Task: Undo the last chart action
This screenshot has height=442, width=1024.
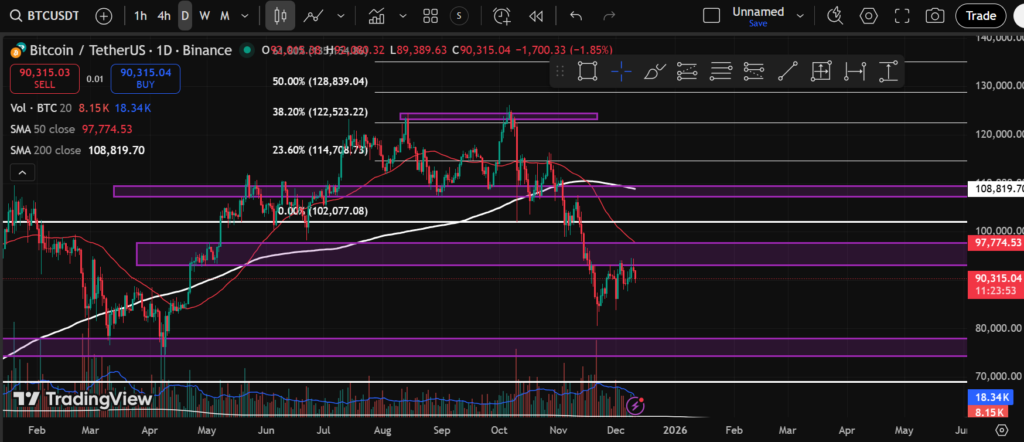Action: click(x=575, y=16)
